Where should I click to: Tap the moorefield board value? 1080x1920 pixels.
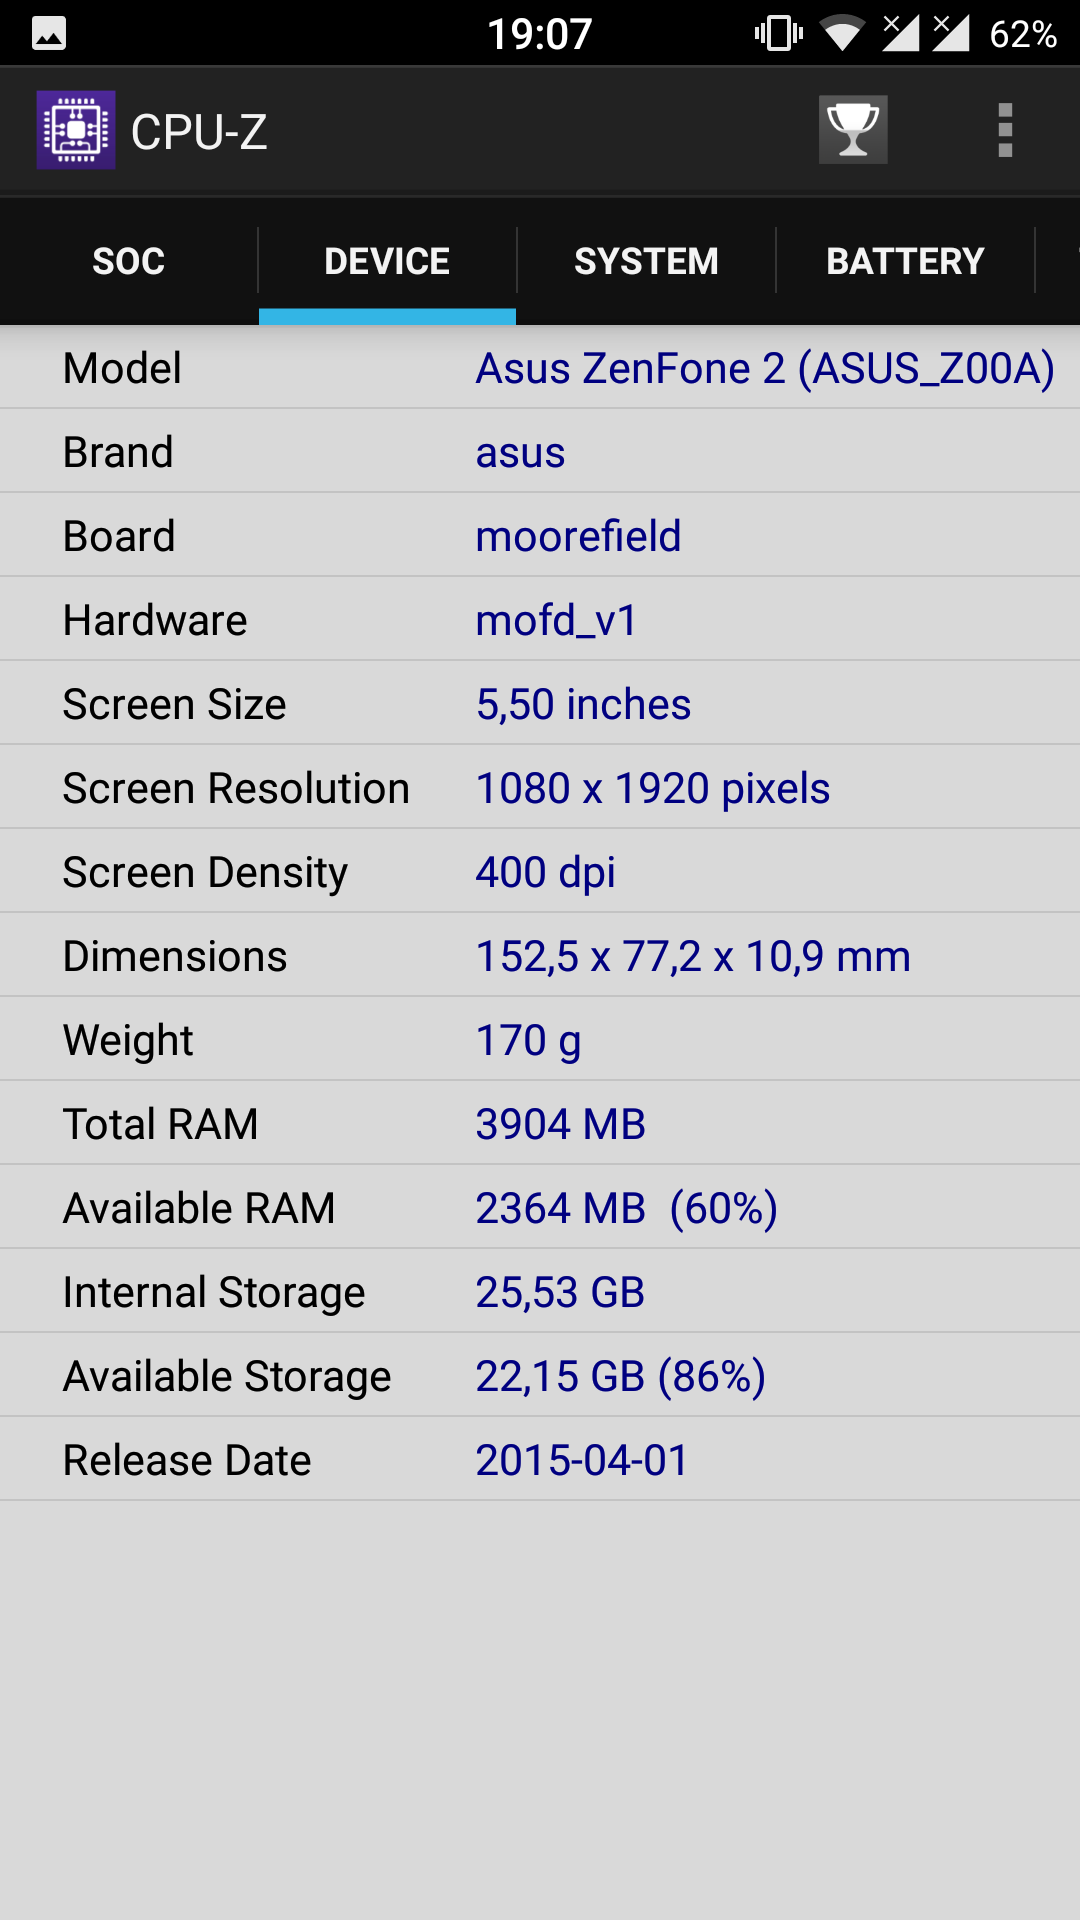(x=578, y=536)
